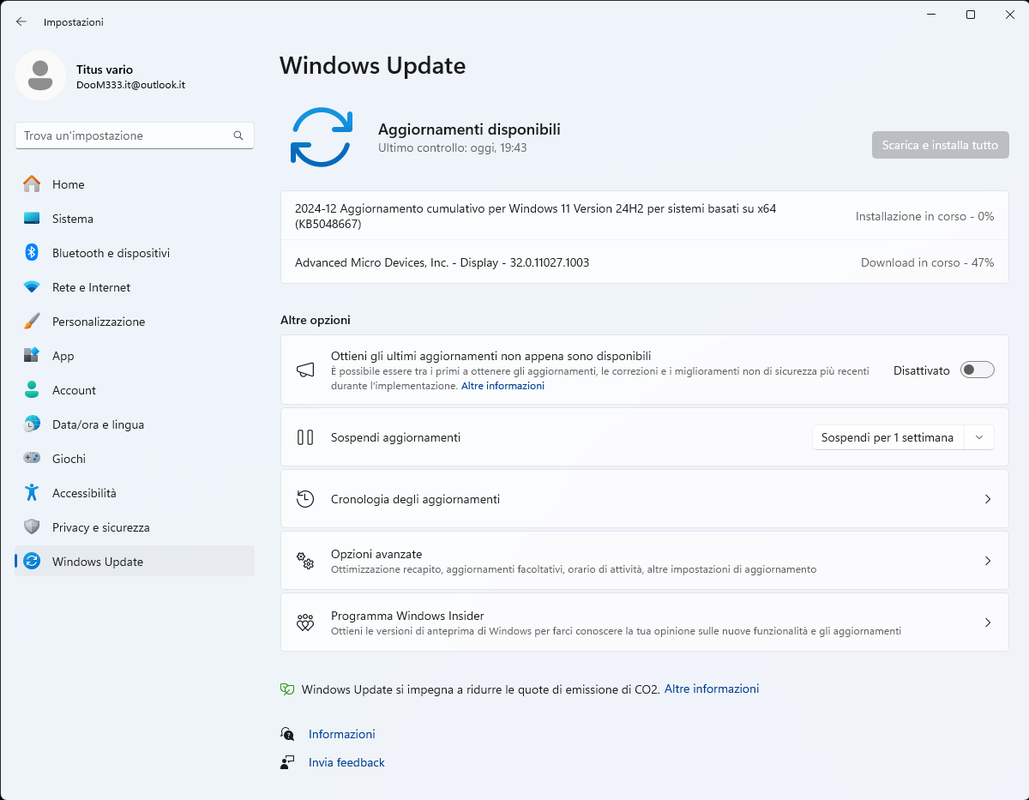1029x800 pixels.
Task: Click the large blue update sync icon
Action: (x=322, y=137)
